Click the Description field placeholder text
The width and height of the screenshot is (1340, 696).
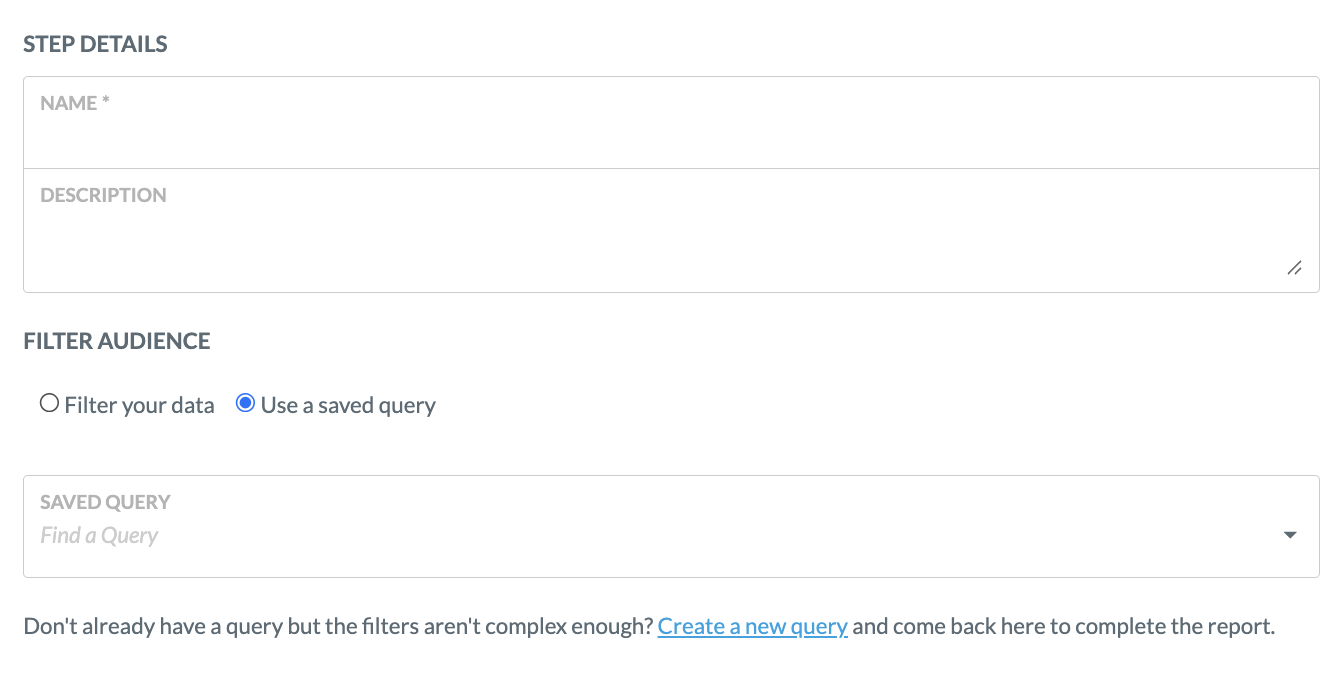(103, 195)
